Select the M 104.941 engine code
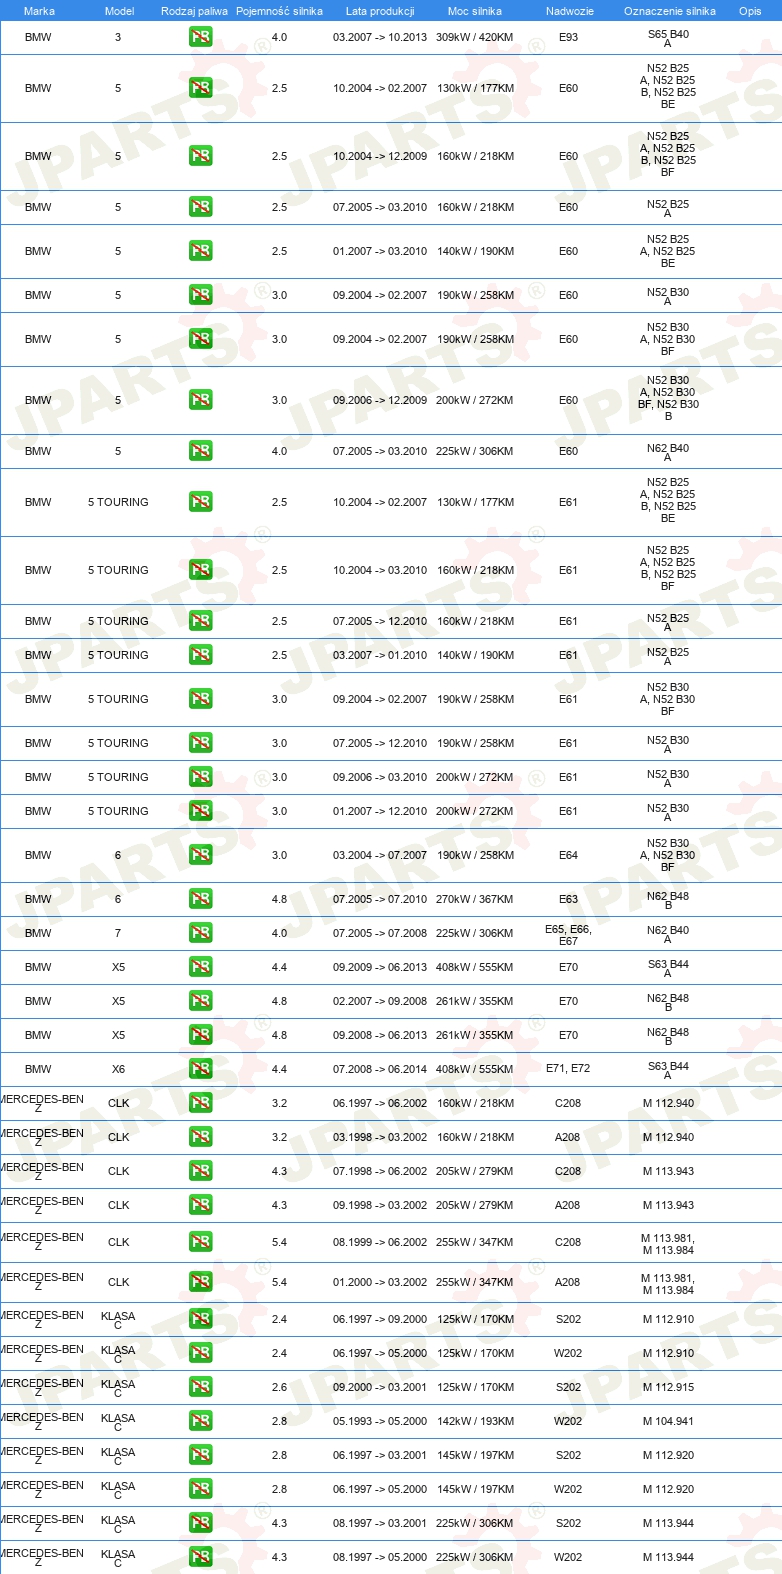The width and height of the screenshot is (782, 1574). click(668, 1421)
